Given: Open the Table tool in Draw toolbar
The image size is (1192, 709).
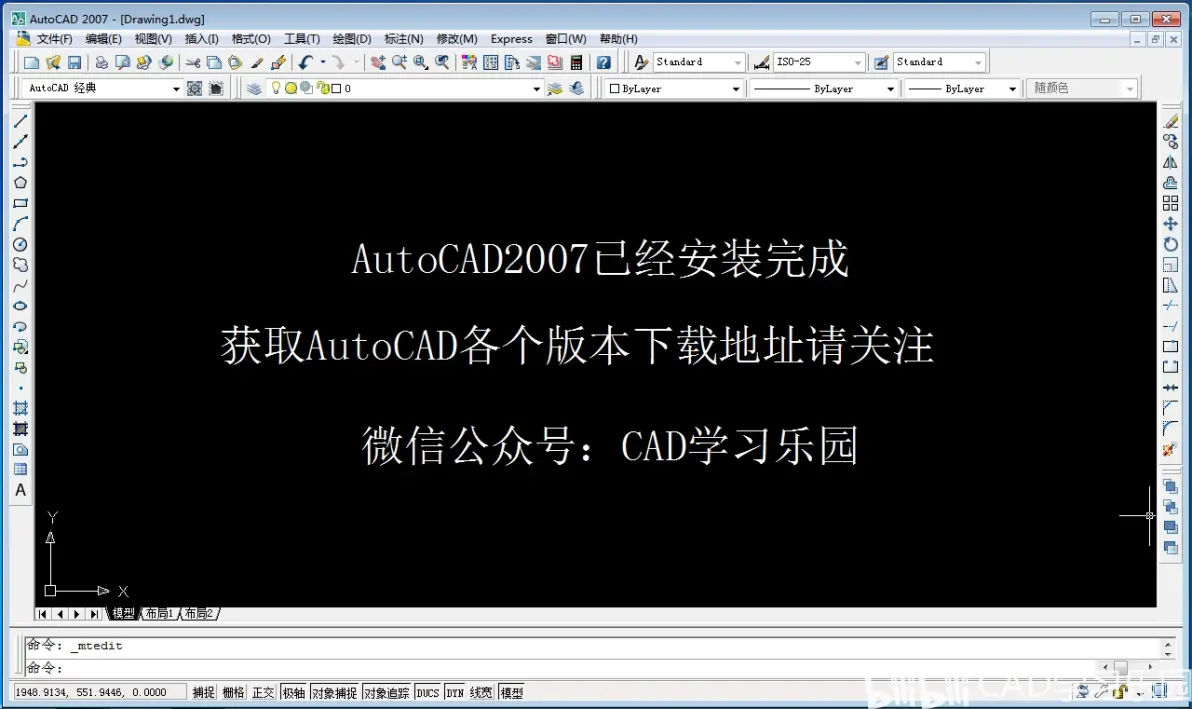Looking at the screenshot, I should [x=21, y=470].
